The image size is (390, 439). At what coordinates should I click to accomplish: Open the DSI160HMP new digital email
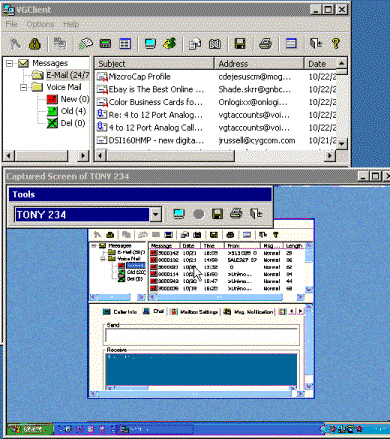tap(156, 140)
